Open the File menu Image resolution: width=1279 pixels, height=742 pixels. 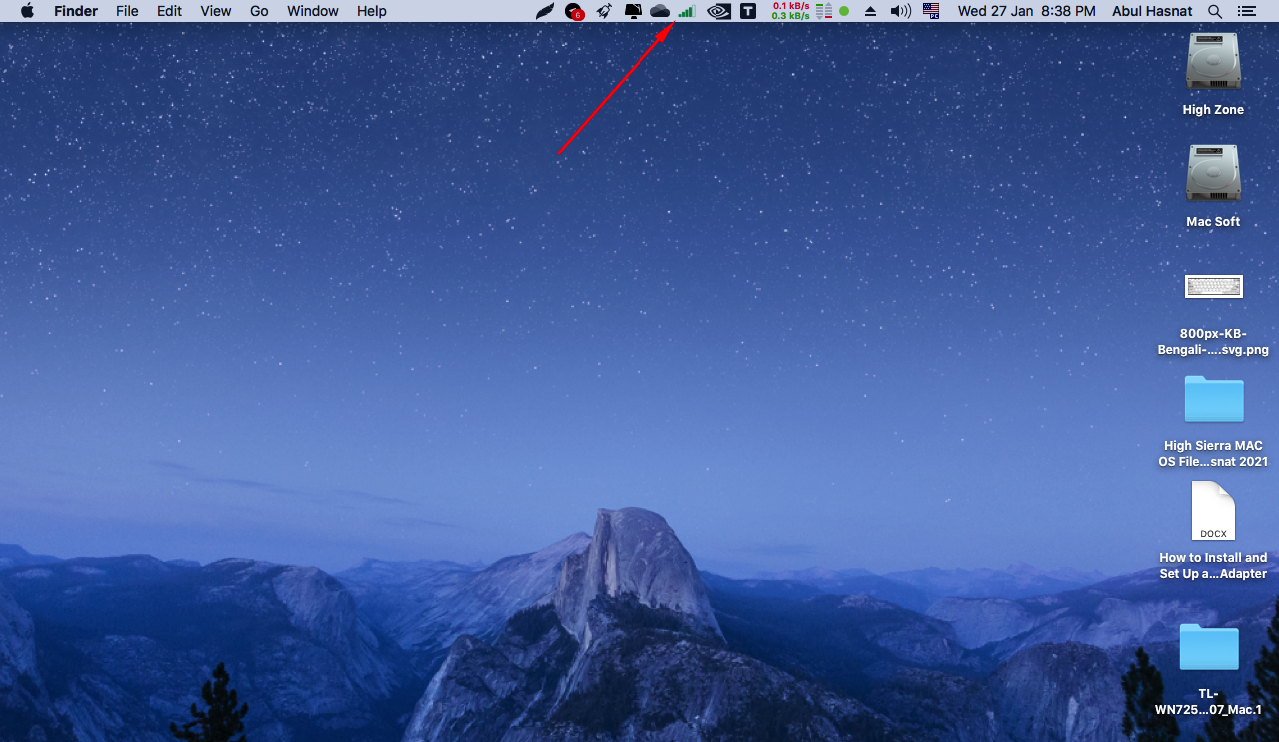127,11
